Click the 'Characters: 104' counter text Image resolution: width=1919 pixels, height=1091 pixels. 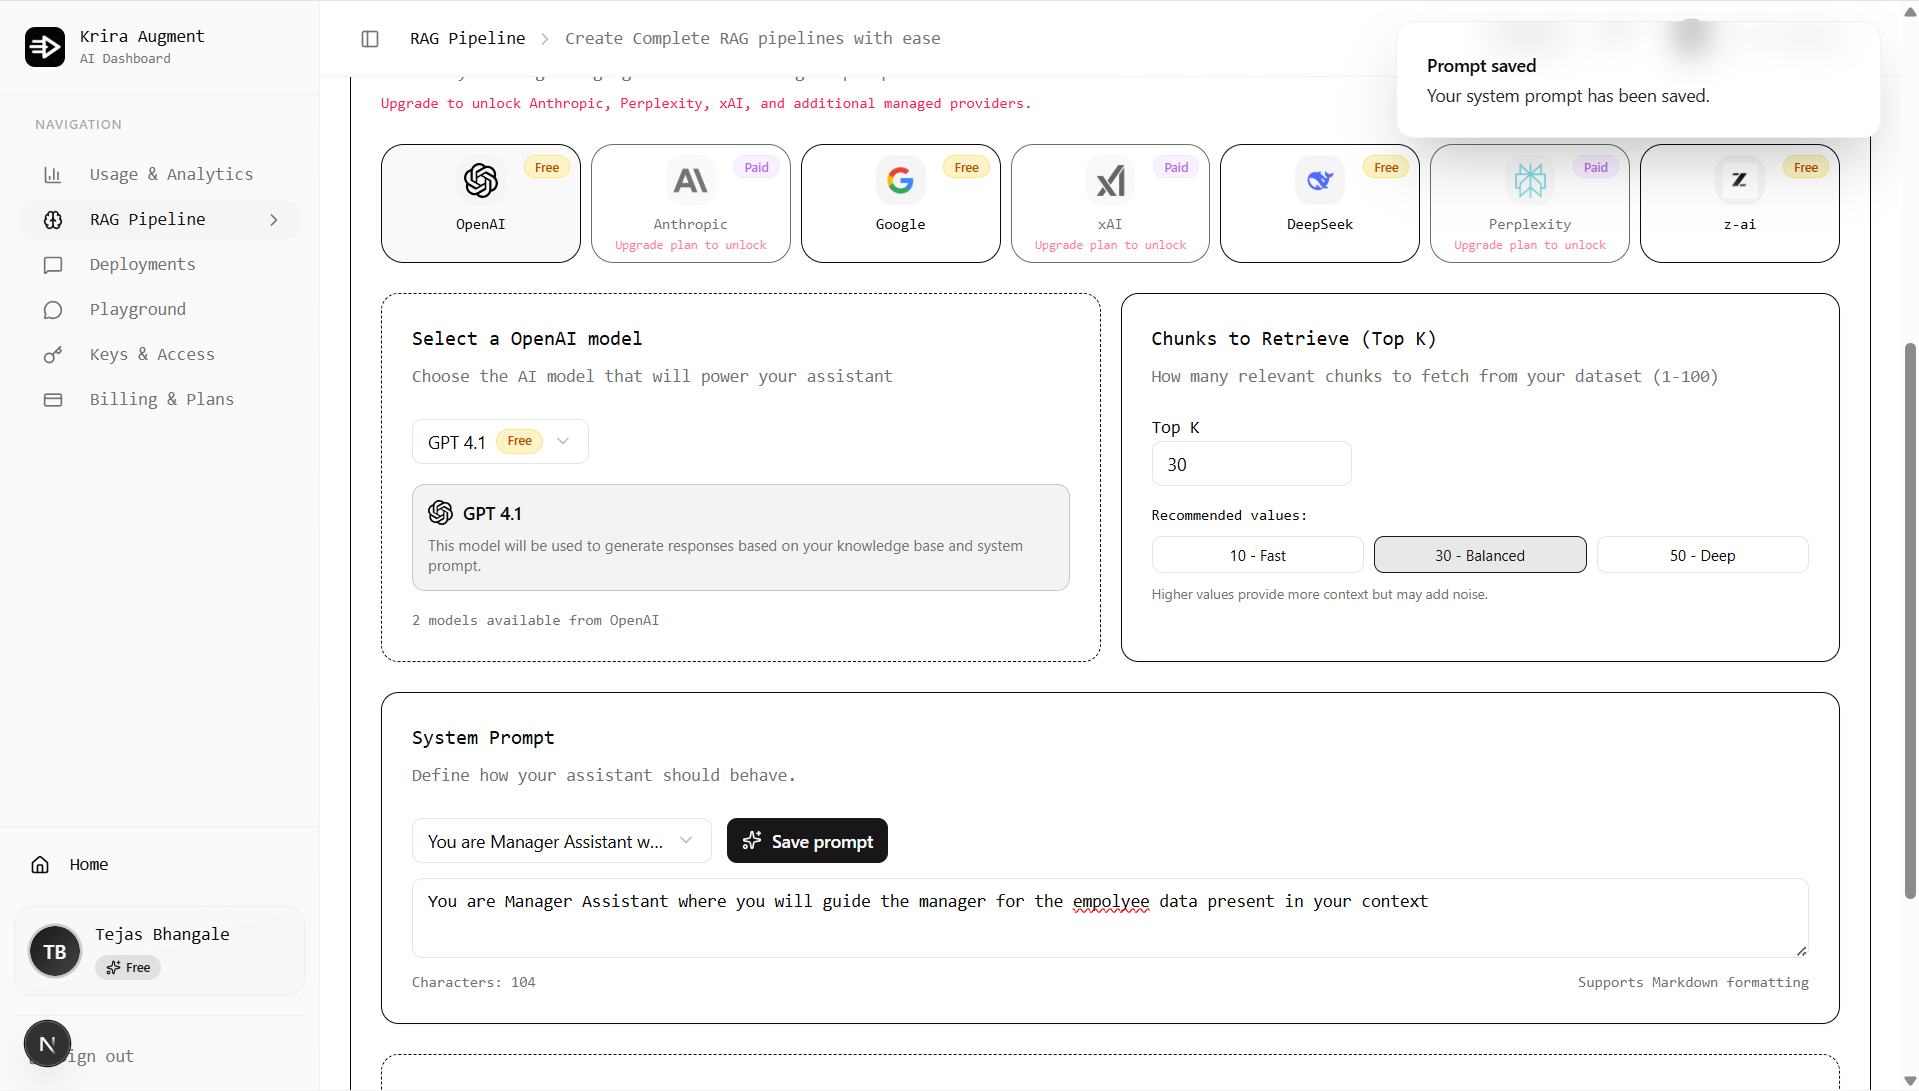(x=474, y=983)
